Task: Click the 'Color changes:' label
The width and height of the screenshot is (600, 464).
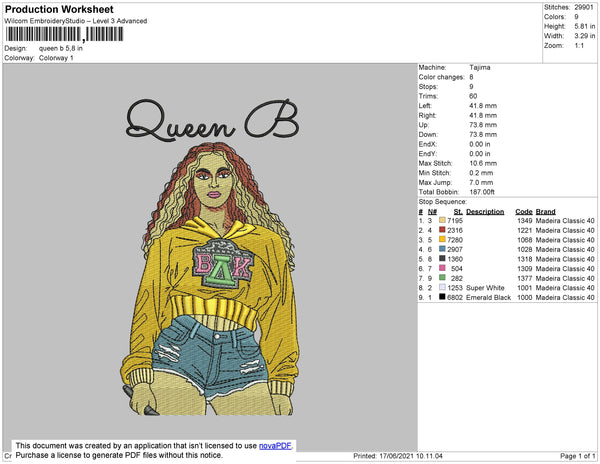Action: pyautogui.click(x=441, y=77)
